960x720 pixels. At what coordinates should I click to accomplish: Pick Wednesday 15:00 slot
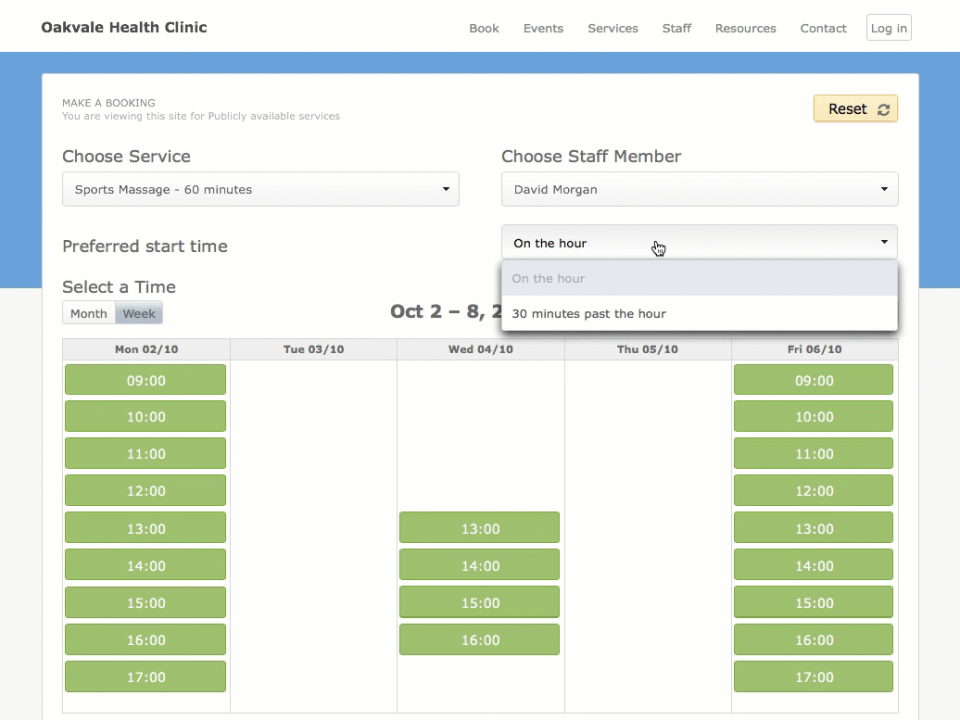479,602
